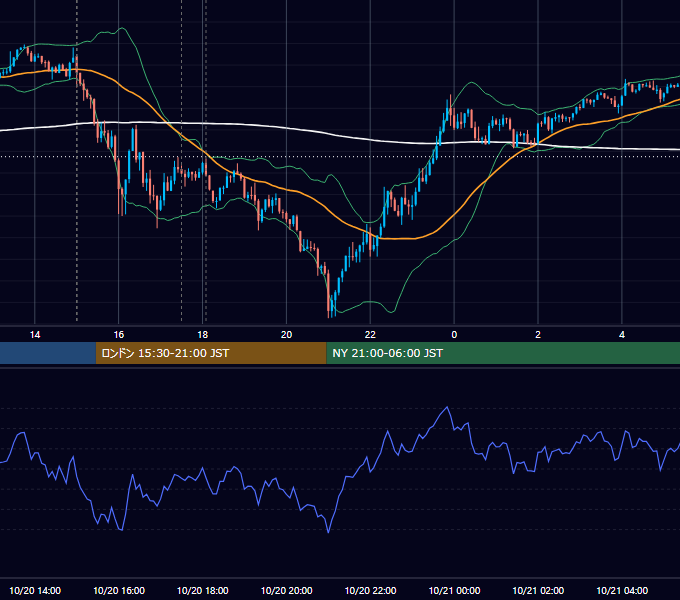Image resolution: width=680 pixels, height=600 pixels.
Task: Click the 0 hour axis label
Action: point(454,334)
